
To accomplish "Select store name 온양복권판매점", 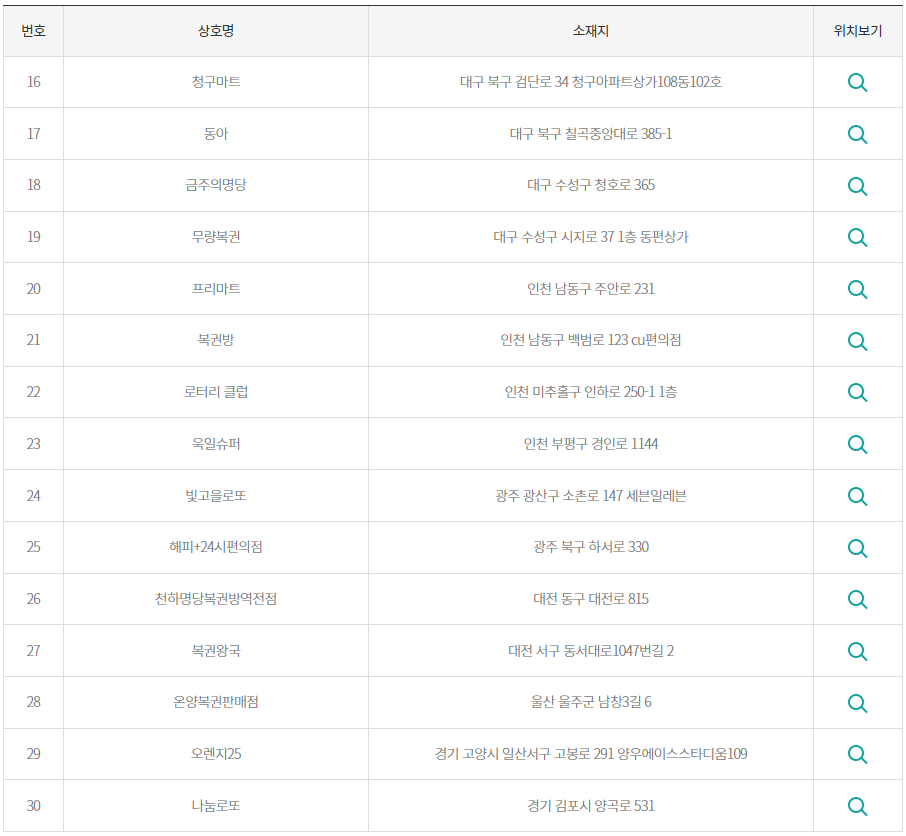I will click(216, 702).
